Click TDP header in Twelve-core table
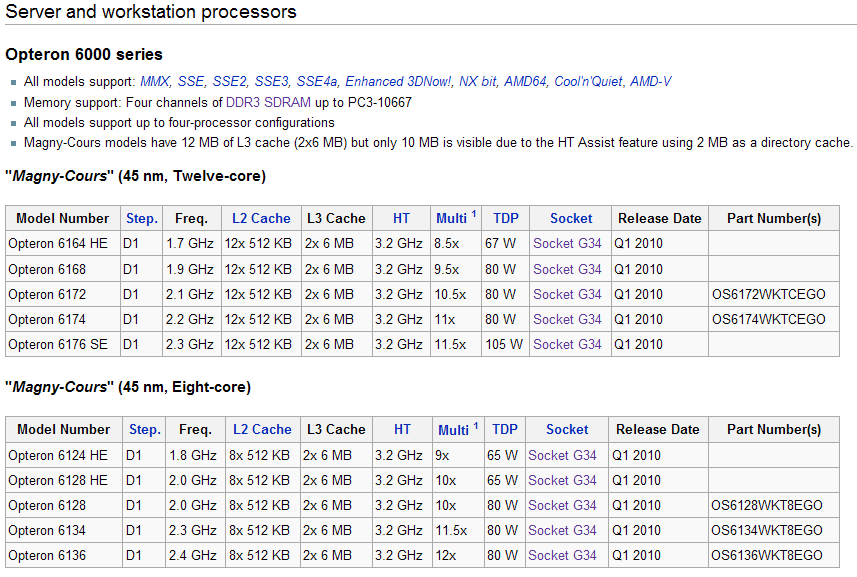This screenshot has width=857, height=577. (506, 219)
